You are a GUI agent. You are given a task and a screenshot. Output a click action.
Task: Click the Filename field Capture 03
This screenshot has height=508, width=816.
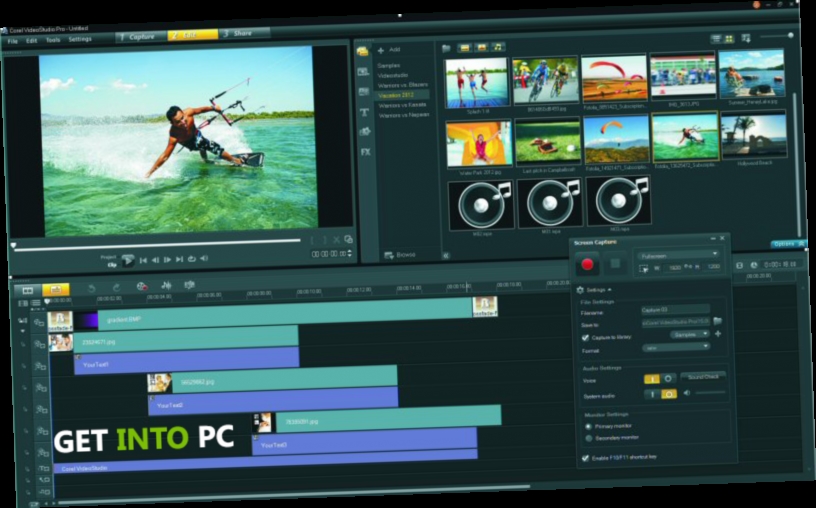[675, 310]
